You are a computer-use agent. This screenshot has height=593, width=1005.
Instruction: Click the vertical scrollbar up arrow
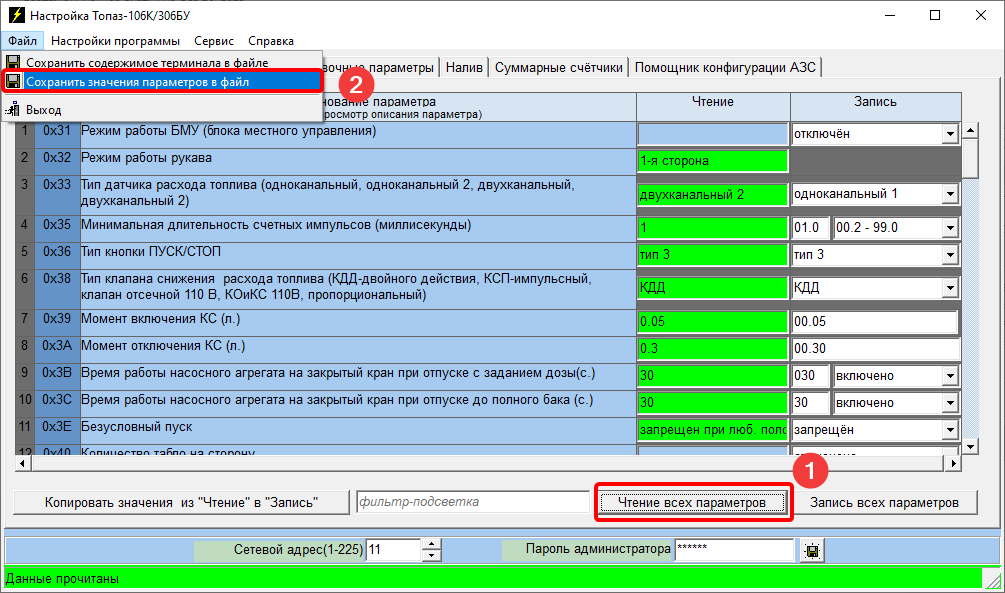tap(970, 131)
